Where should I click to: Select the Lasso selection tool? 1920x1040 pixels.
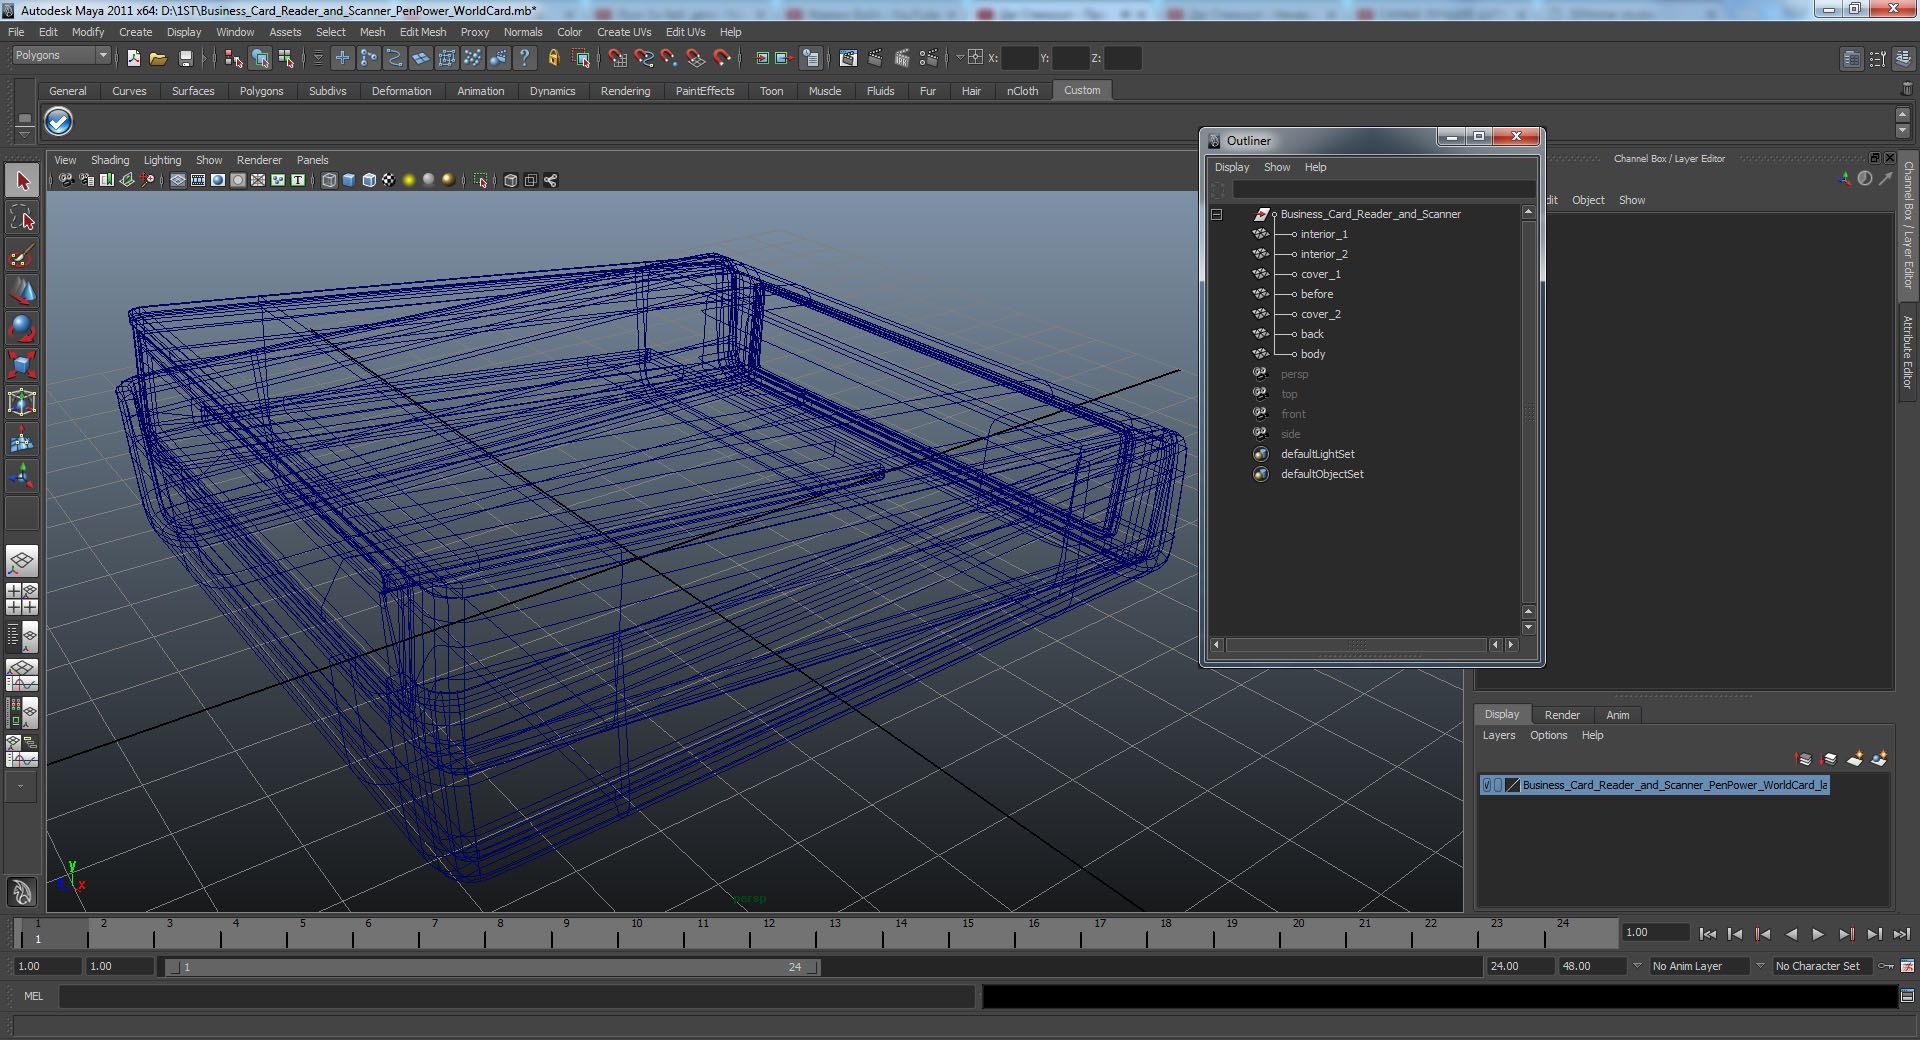point(22,218)
